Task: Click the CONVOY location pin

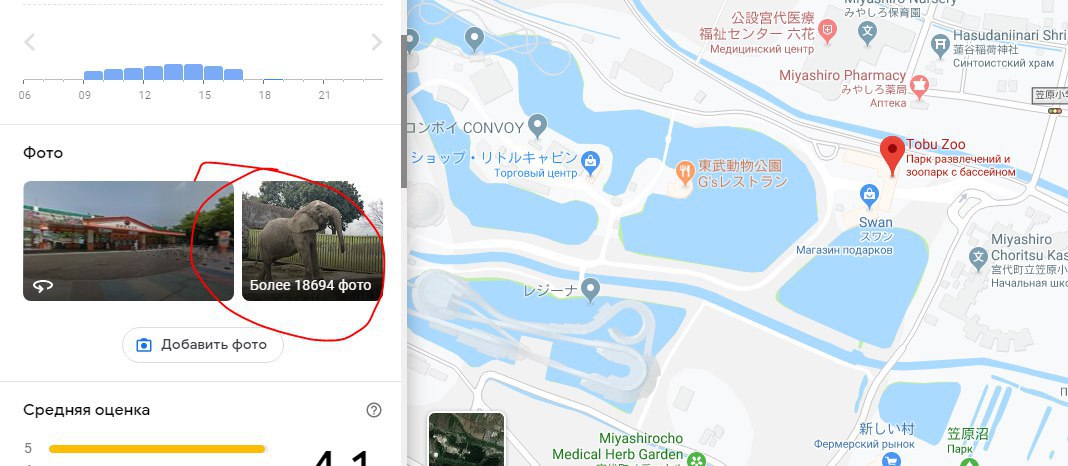Action: 538,125
